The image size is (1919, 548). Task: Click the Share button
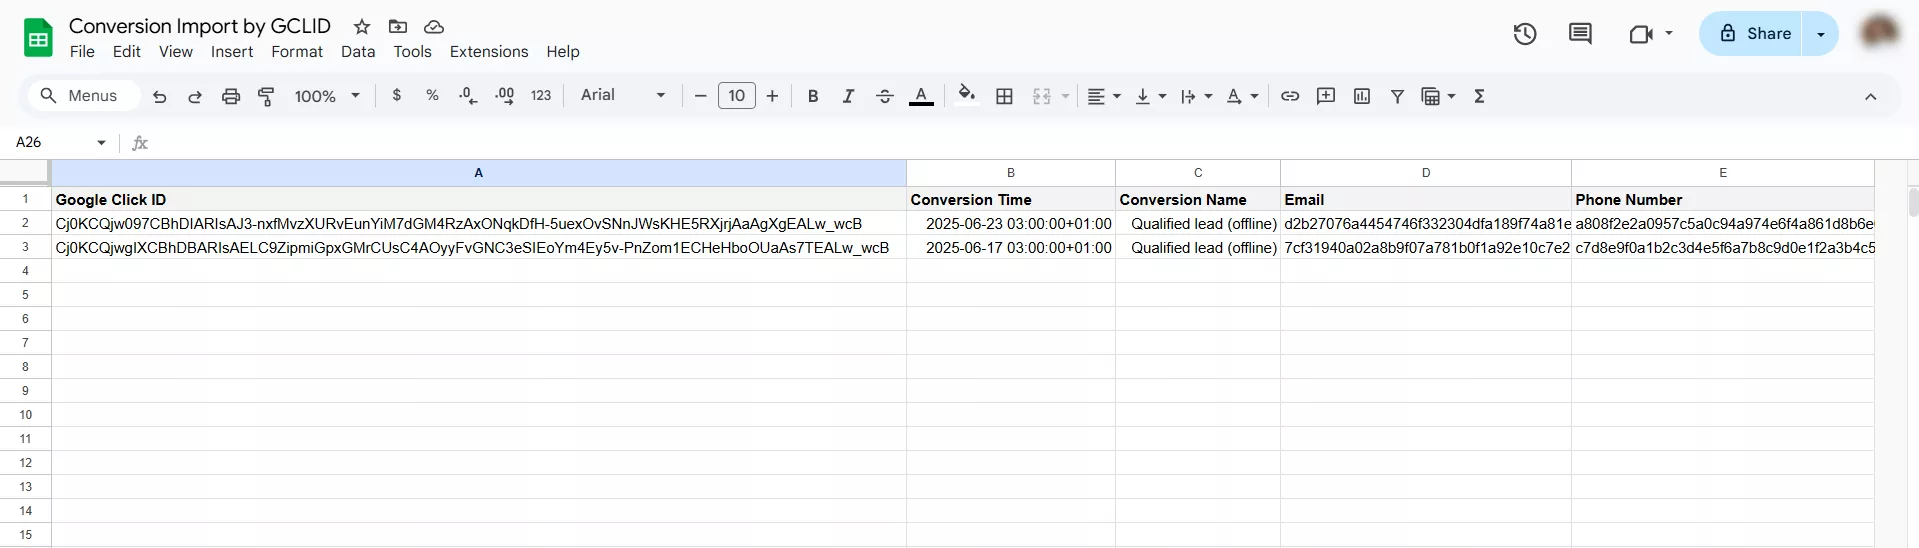point(1754,34)
